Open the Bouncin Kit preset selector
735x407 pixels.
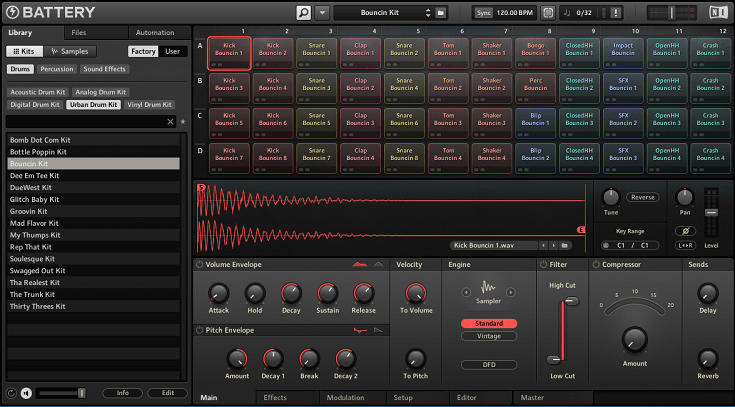tap(379, 13)
